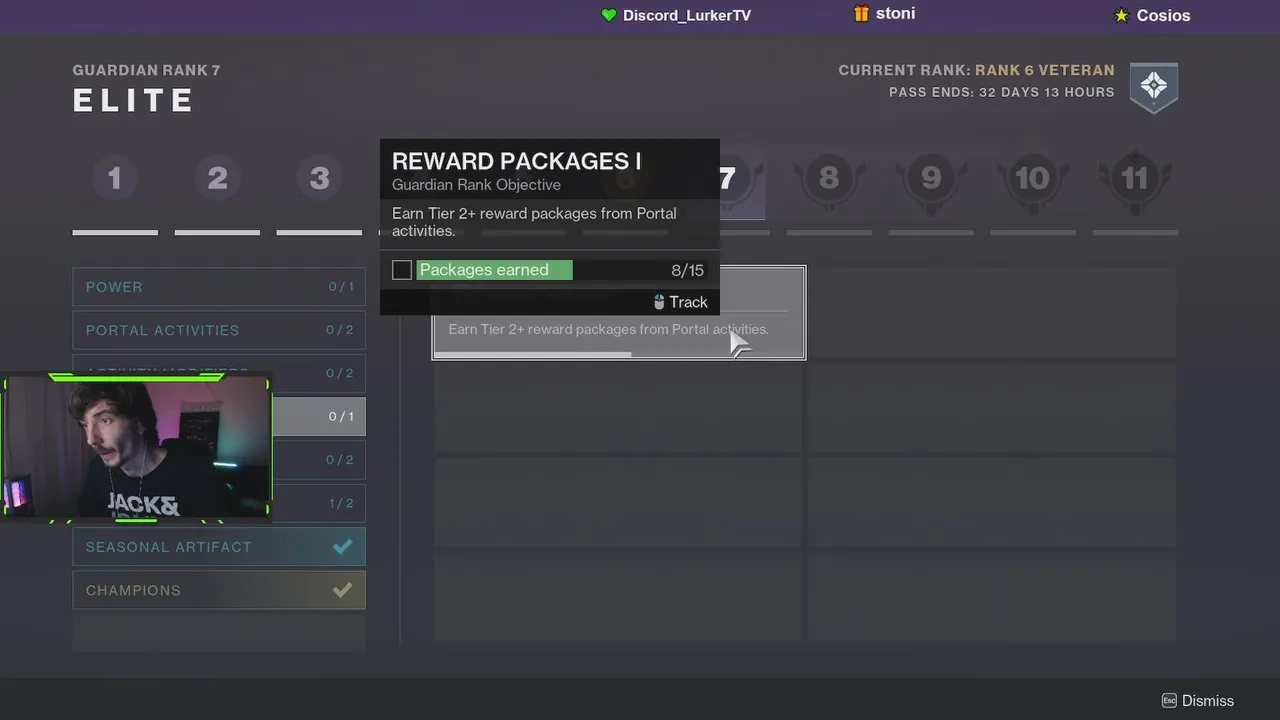The width and height of the screenshot is (1280, 720).
Task: Select Guardian Rank 11 badge
Action: 1135,179
